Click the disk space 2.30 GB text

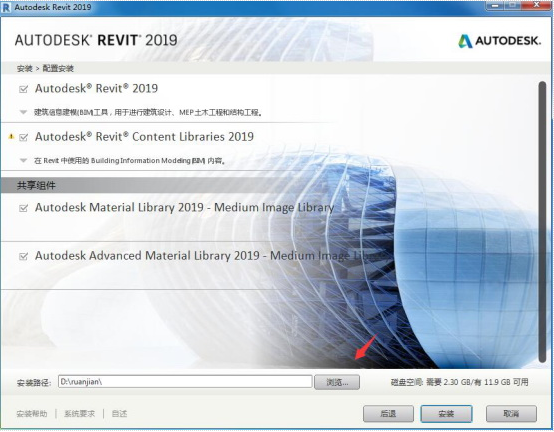460,382
